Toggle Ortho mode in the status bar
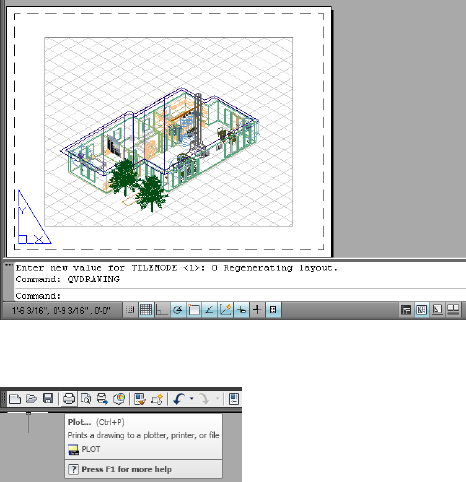 162,310
